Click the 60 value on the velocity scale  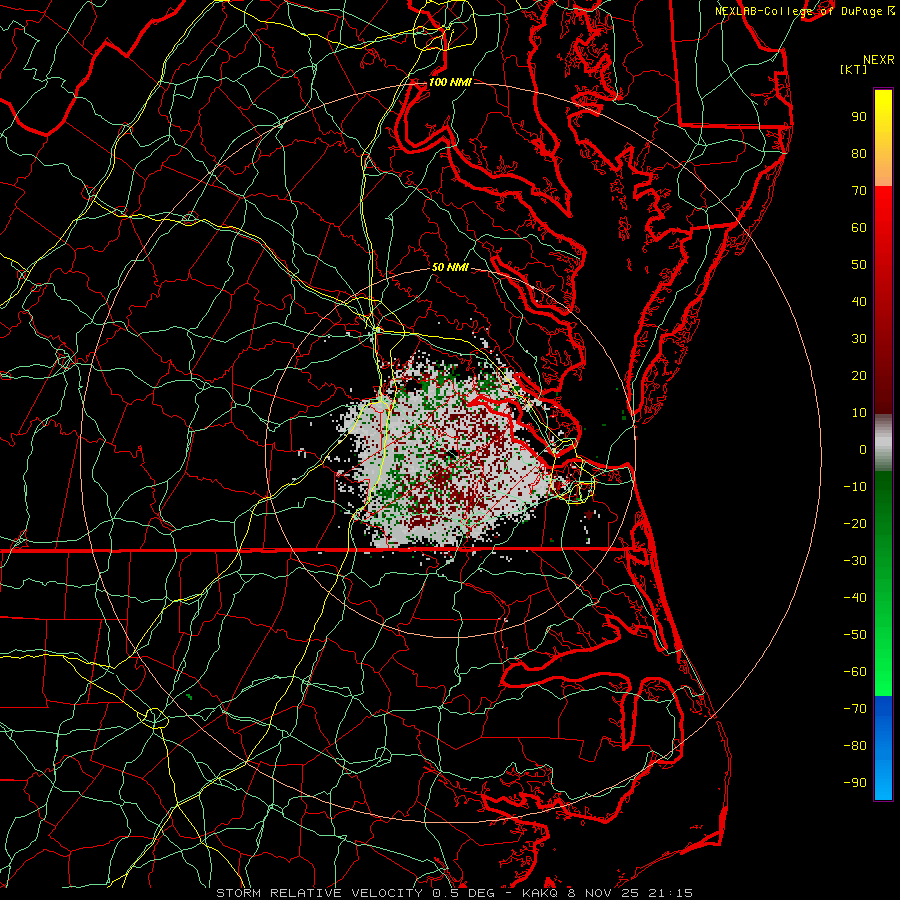[859, 228]
